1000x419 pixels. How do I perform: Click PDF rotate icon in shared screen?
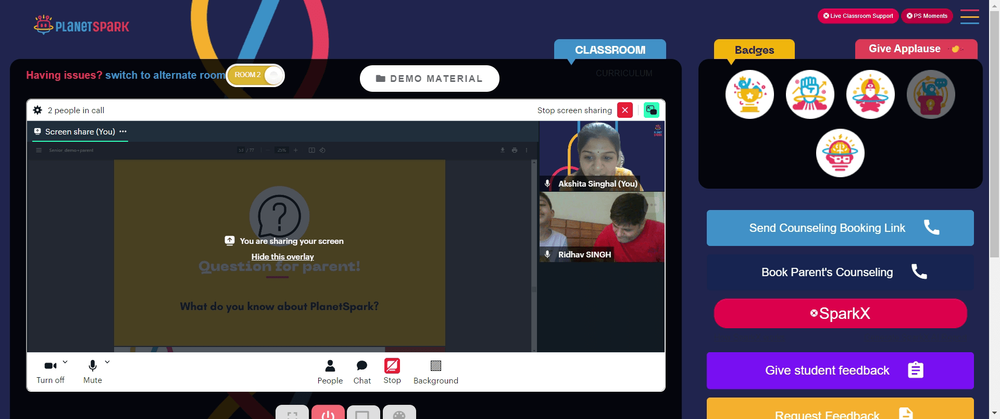click(323, 151)
